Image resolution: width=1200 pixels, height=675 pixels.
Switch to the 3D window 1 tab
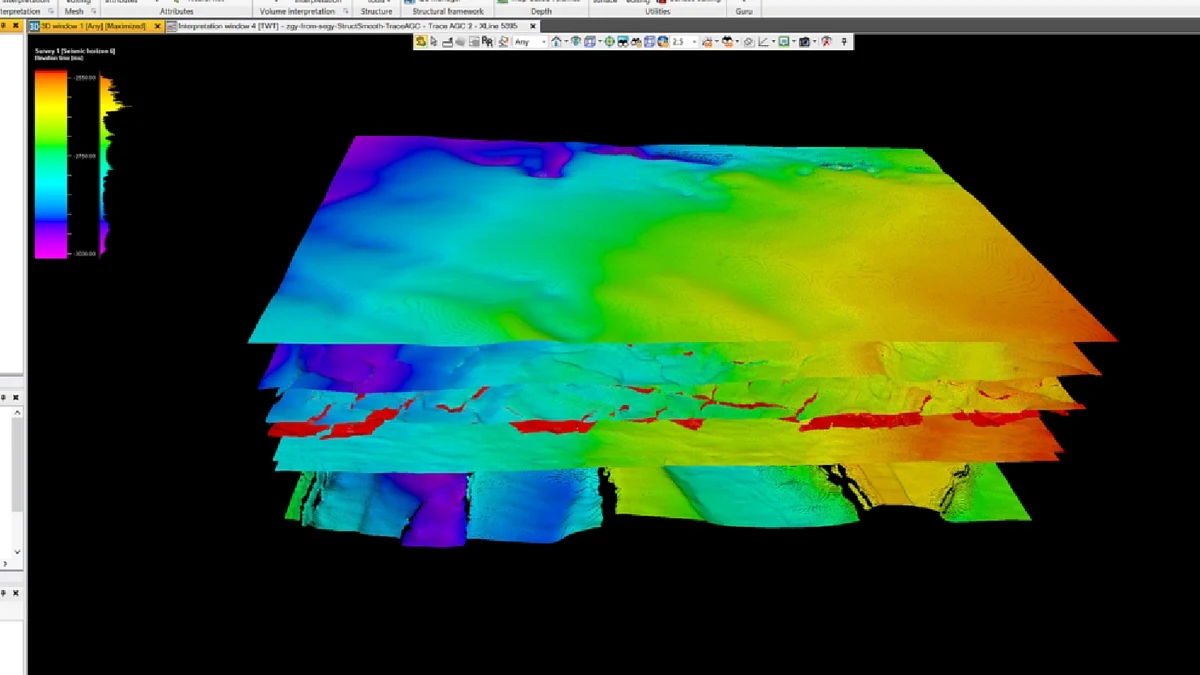click(96, 26)
